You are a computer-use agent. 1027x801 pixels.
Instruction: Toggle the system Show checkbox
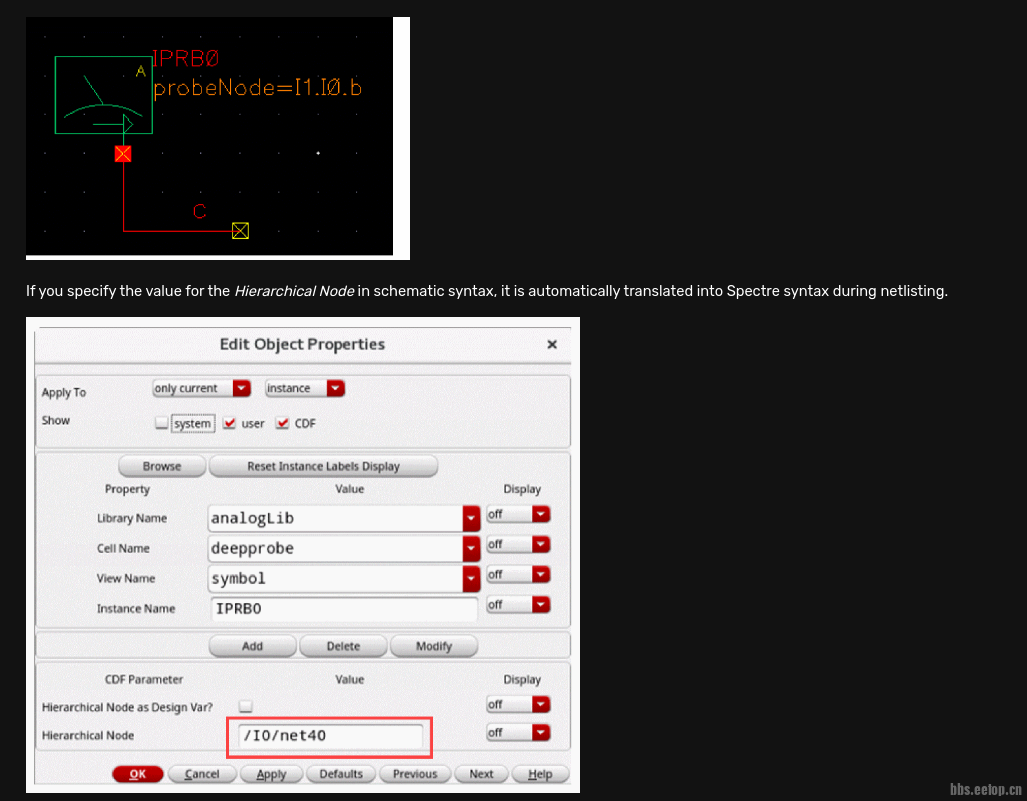tap(162, 422)
